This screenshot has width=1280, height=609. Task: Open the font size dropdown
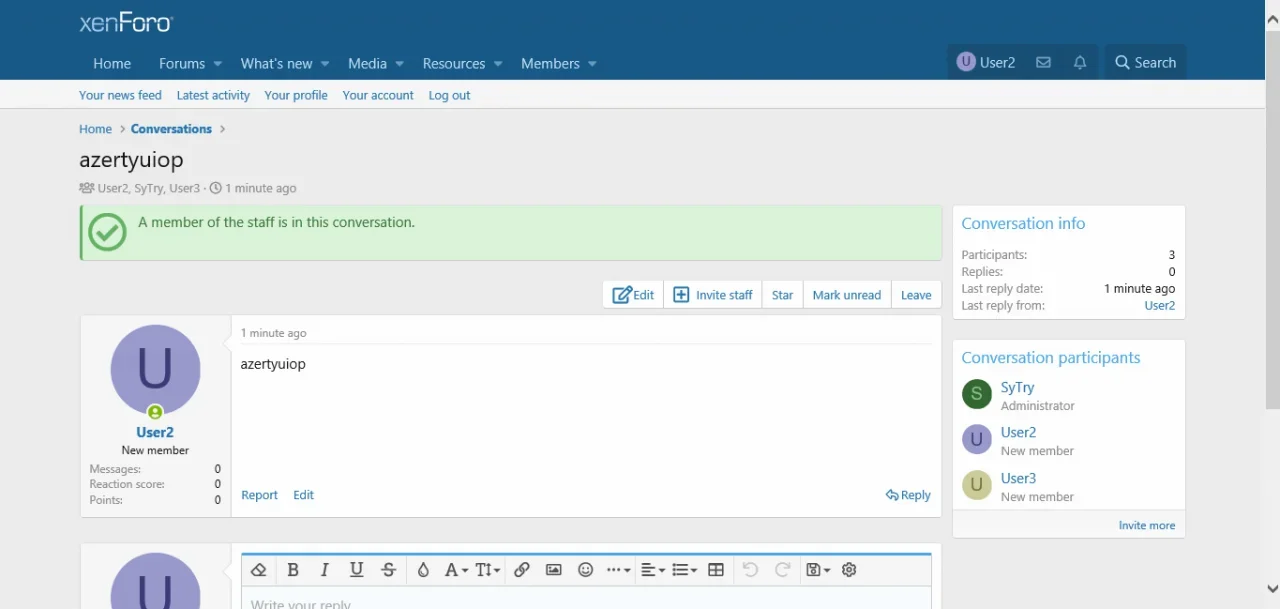pos(488,570)
